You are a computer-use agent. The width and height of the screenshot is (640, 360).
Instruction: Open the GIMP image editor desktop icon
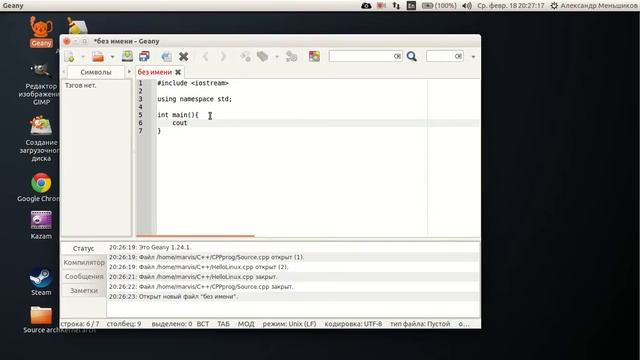41,84
